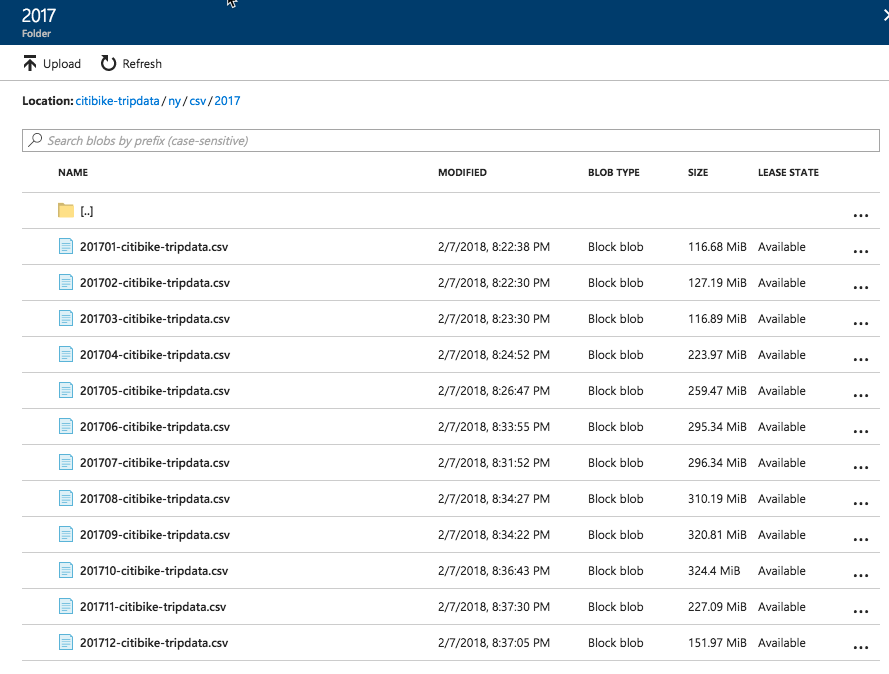
Task: Click file icon for 201705-citibike-tripdata.csv
Action: point(66,390)
